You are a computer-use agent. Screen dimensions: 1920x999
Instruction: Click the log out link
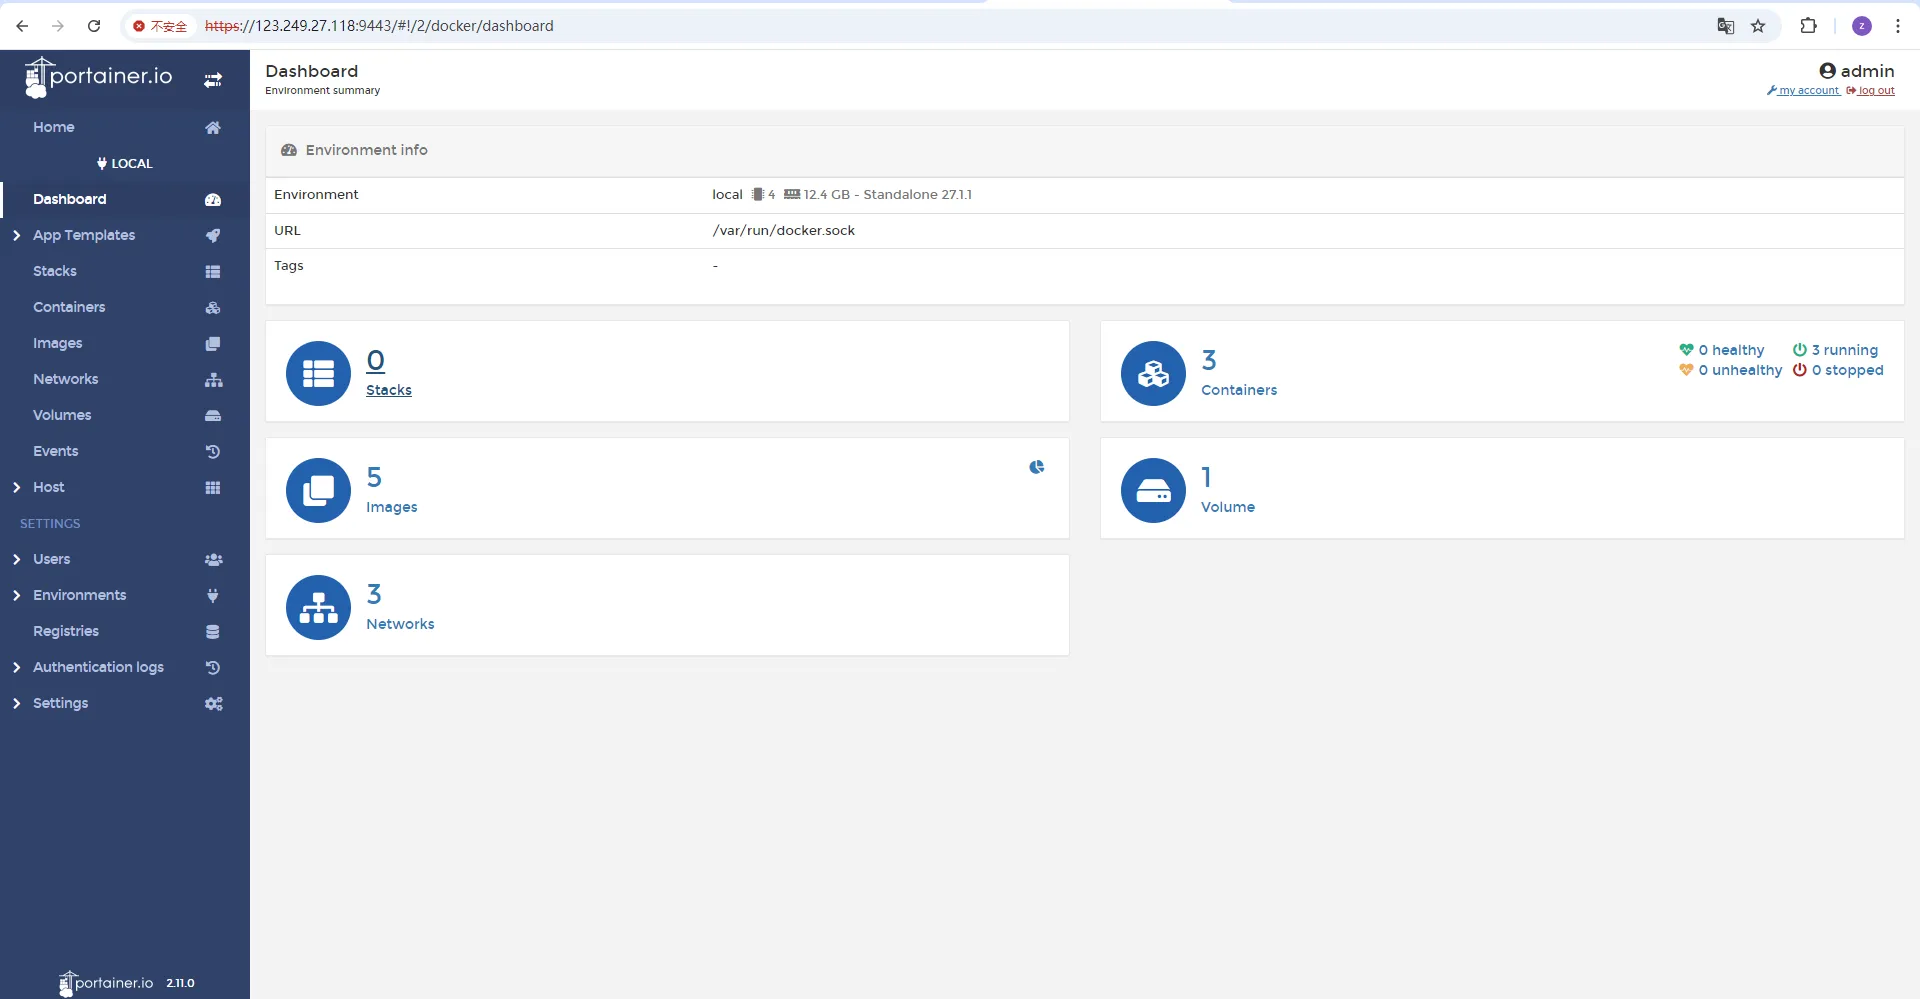click(x=1870, y=91)
